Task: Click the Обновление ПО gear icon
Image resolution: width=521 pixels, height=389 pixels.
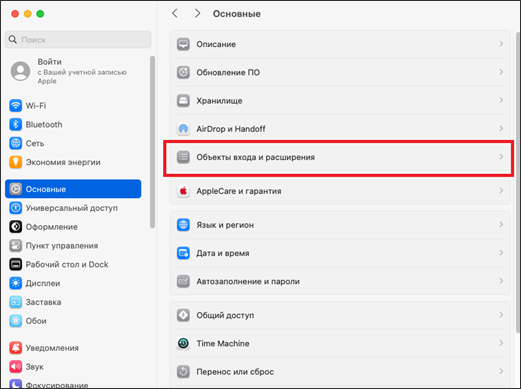Action: [x=183, y=72]
